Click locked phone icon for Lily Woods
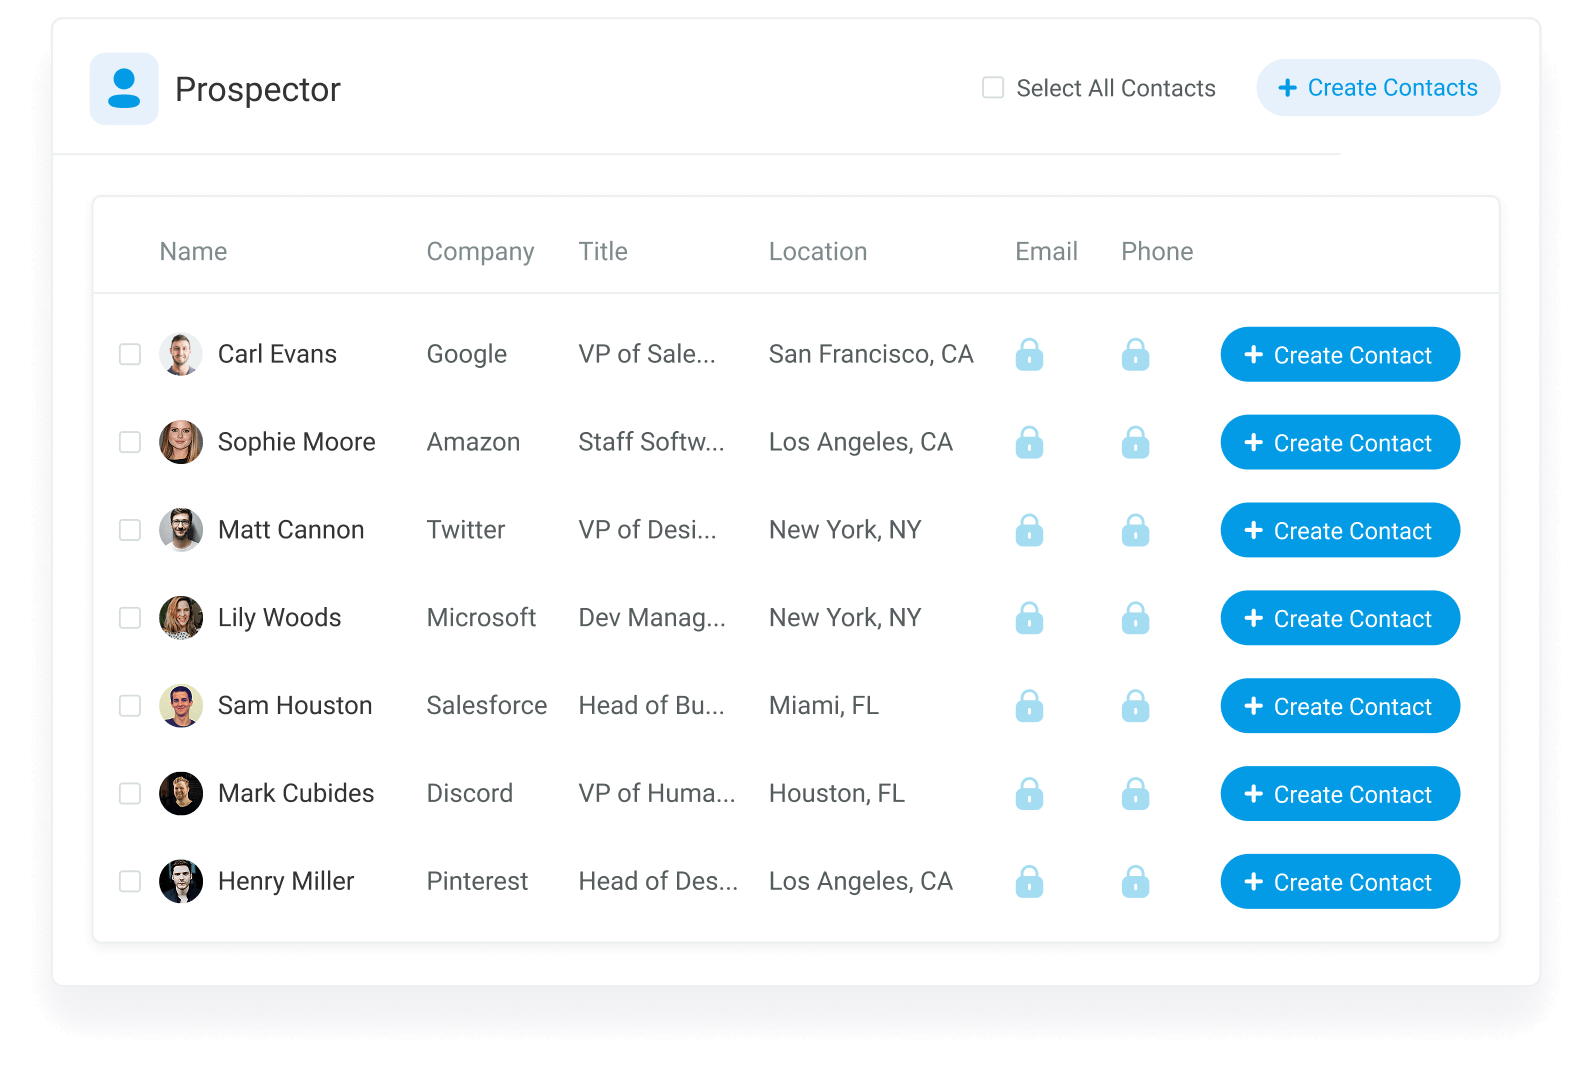Viewport: 1592px width, 1071px height. click(x=1135, y=618)
